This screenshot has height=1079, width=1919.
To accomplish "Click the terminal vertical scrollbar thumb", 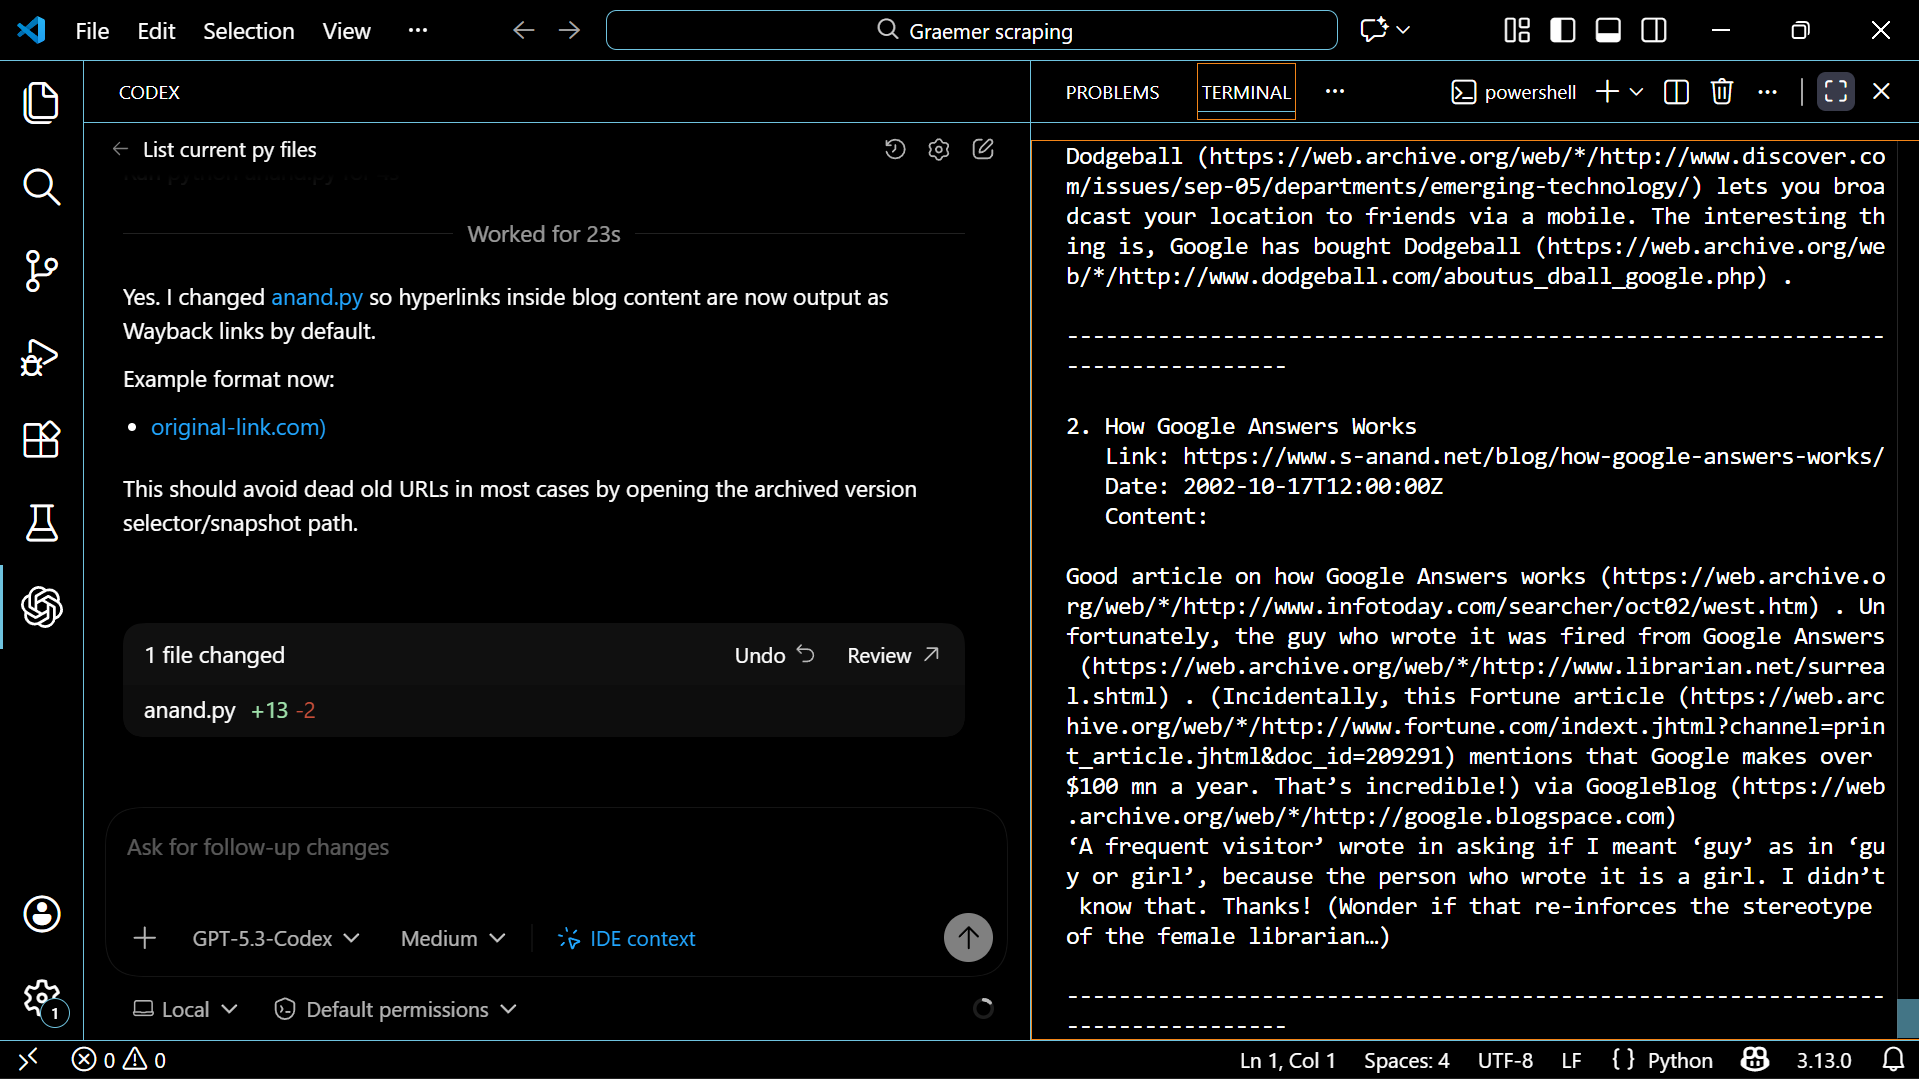I will tap(1907, 1018).
